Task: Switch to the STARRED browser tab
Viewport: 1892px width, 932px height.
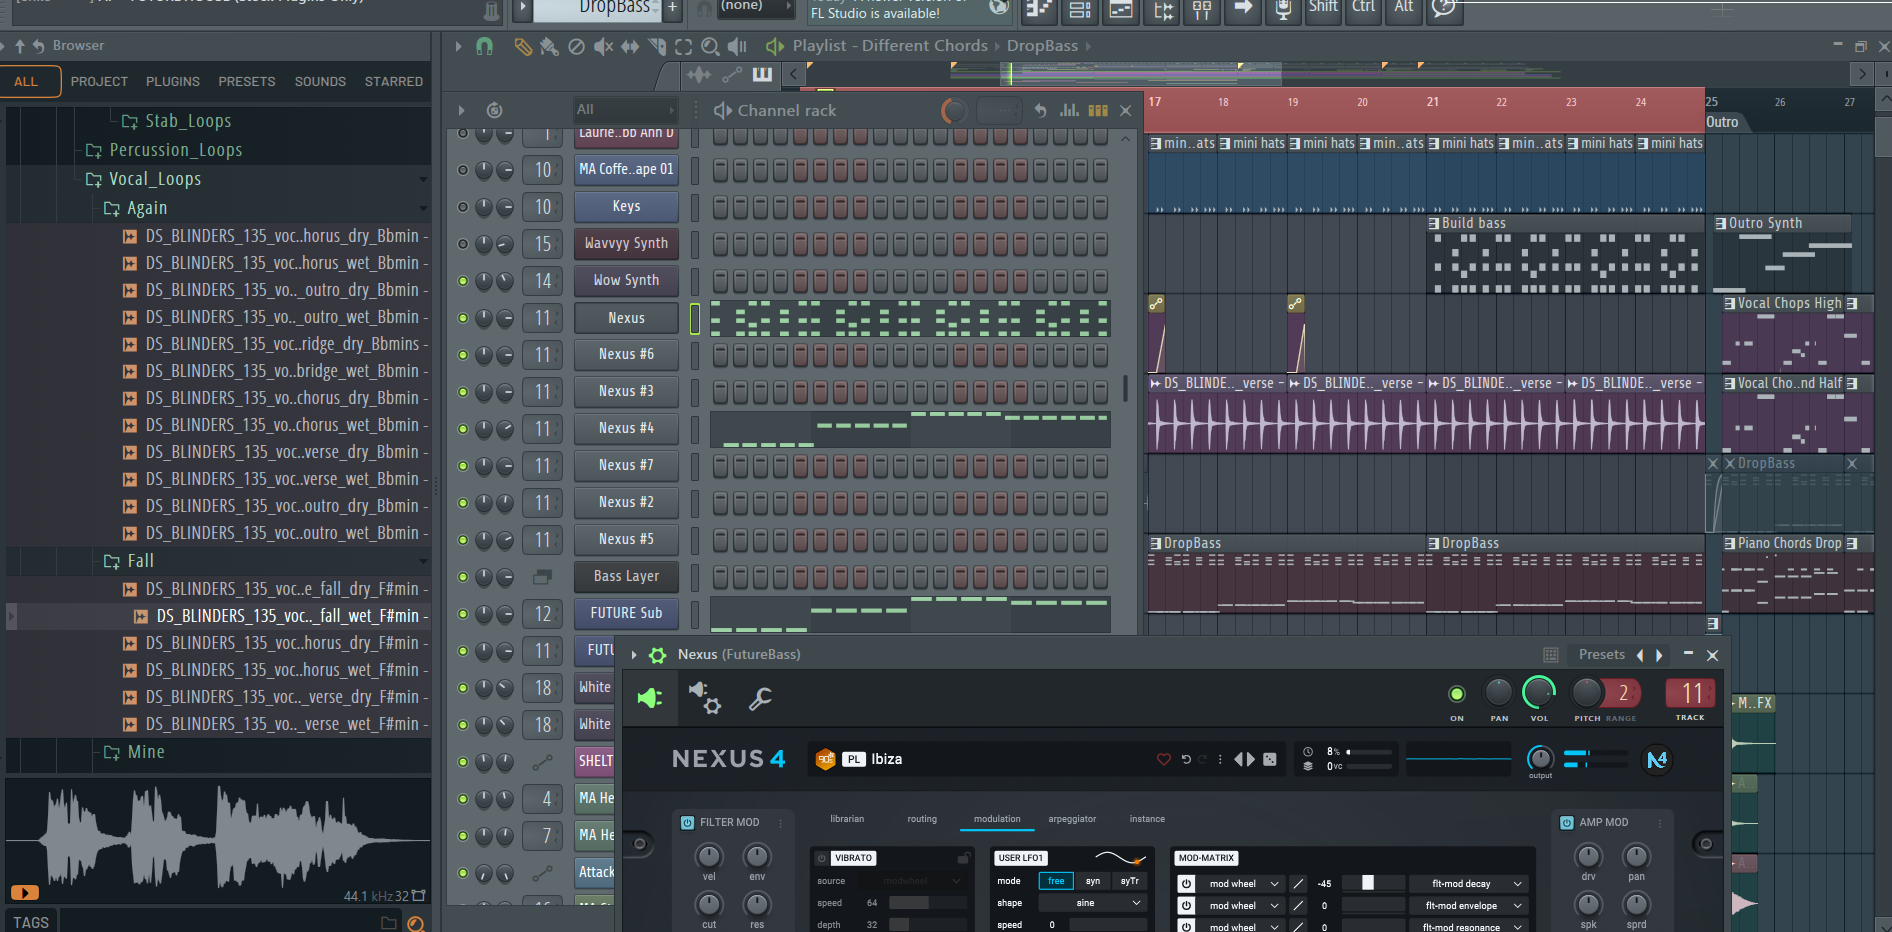Action: coord(394,82)
